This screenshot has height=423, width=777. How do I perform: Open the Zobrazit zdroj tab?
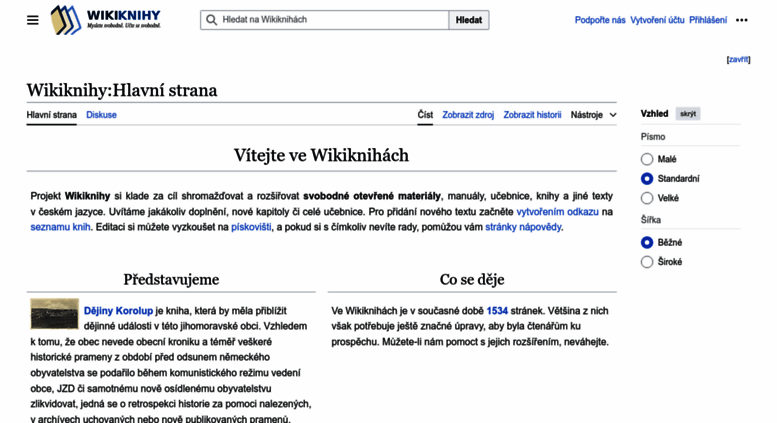[x=468, y=115]
